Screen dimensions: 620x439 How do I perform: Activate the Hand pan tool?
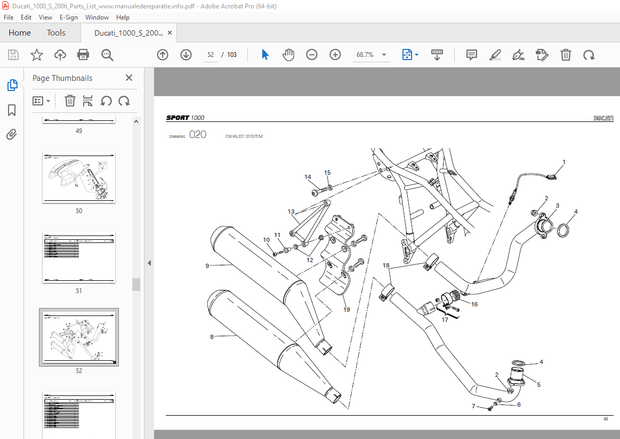point(288,55)
